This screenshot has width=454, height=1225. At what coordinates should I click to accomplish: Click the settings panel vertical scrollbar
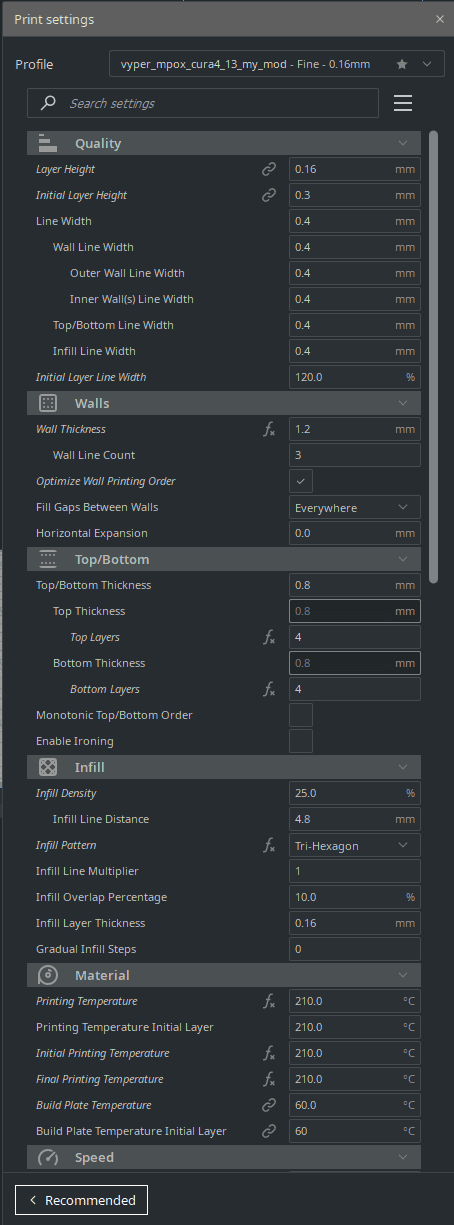433,357
